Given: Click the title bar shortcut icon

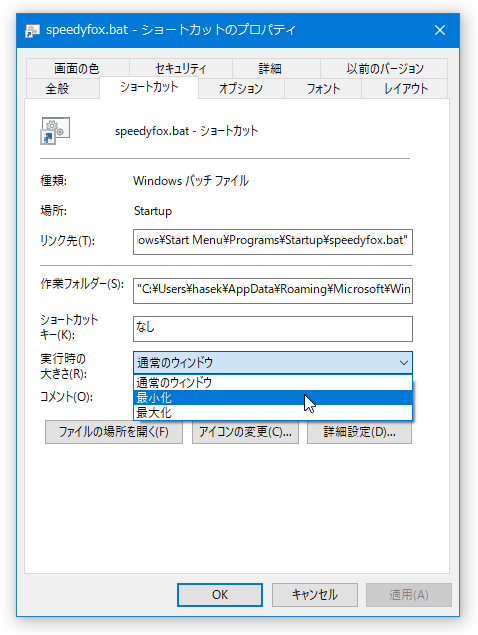Looking at the screenshot, I should coord(32,30).
